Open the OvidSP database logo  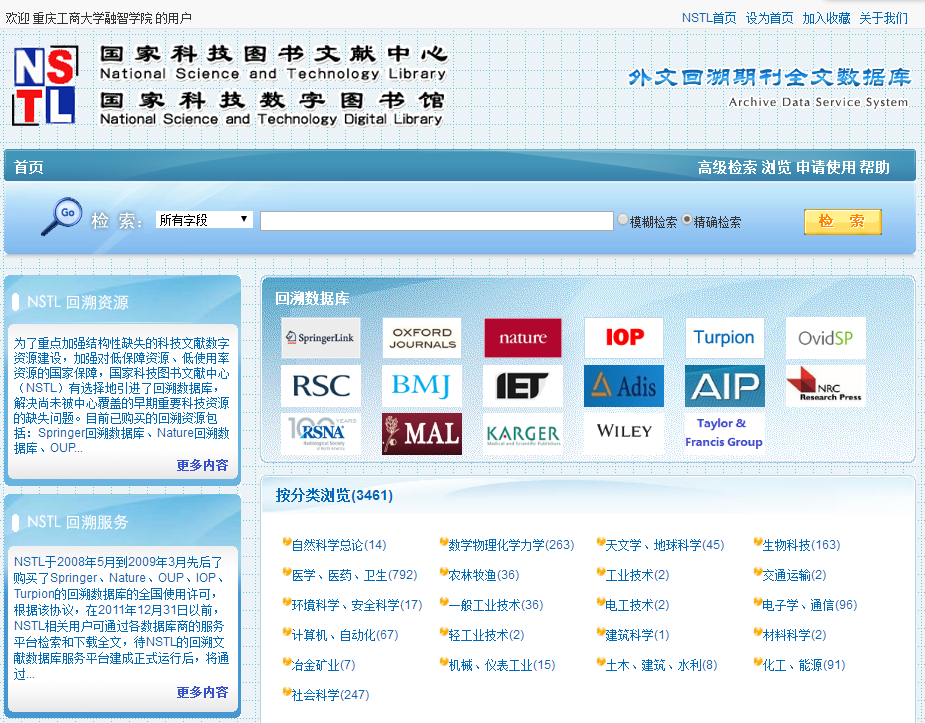coord(826,338)
